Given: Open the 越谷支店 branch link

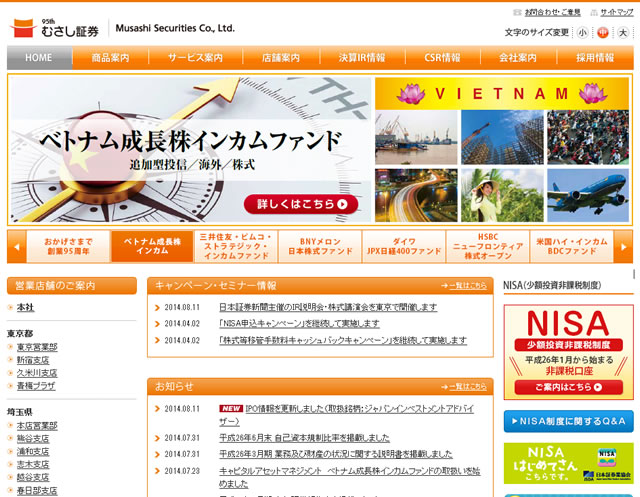Looking at the screenshot, I should 33,477.
